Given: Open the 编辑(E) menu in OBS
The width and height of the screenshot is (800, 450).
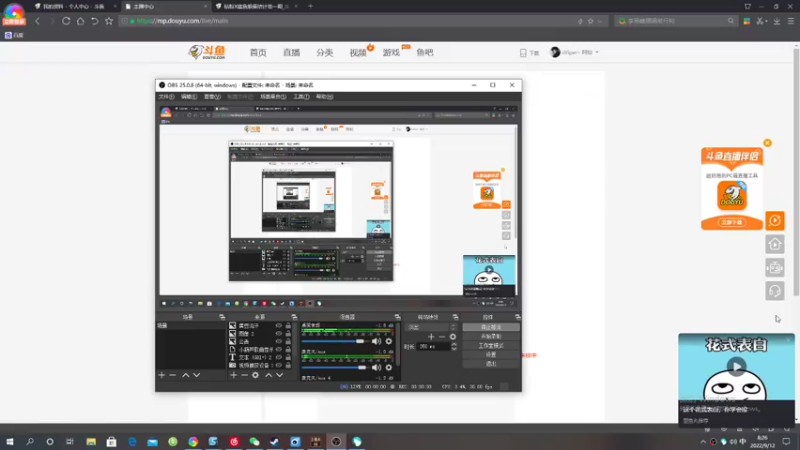Looking at the screenshot, I should pyautogui.click(x=189, y=96).
